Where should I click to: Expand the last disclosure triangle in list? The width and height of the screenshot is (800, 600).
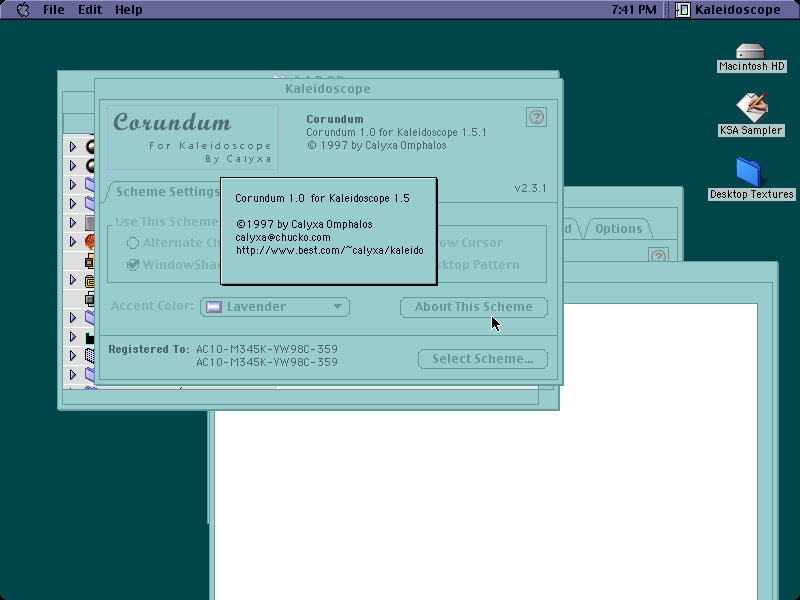[73, 374]
